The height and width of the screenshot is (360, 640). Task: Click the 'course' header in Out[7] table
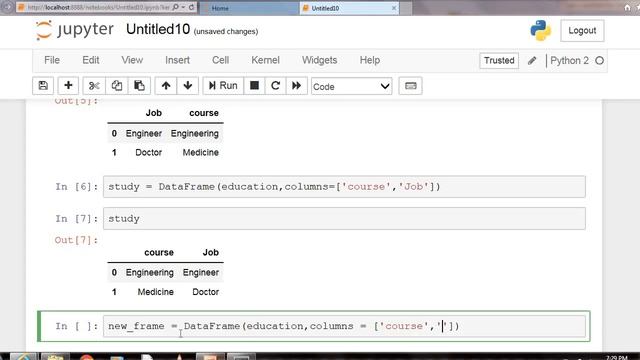pos(159,253)
